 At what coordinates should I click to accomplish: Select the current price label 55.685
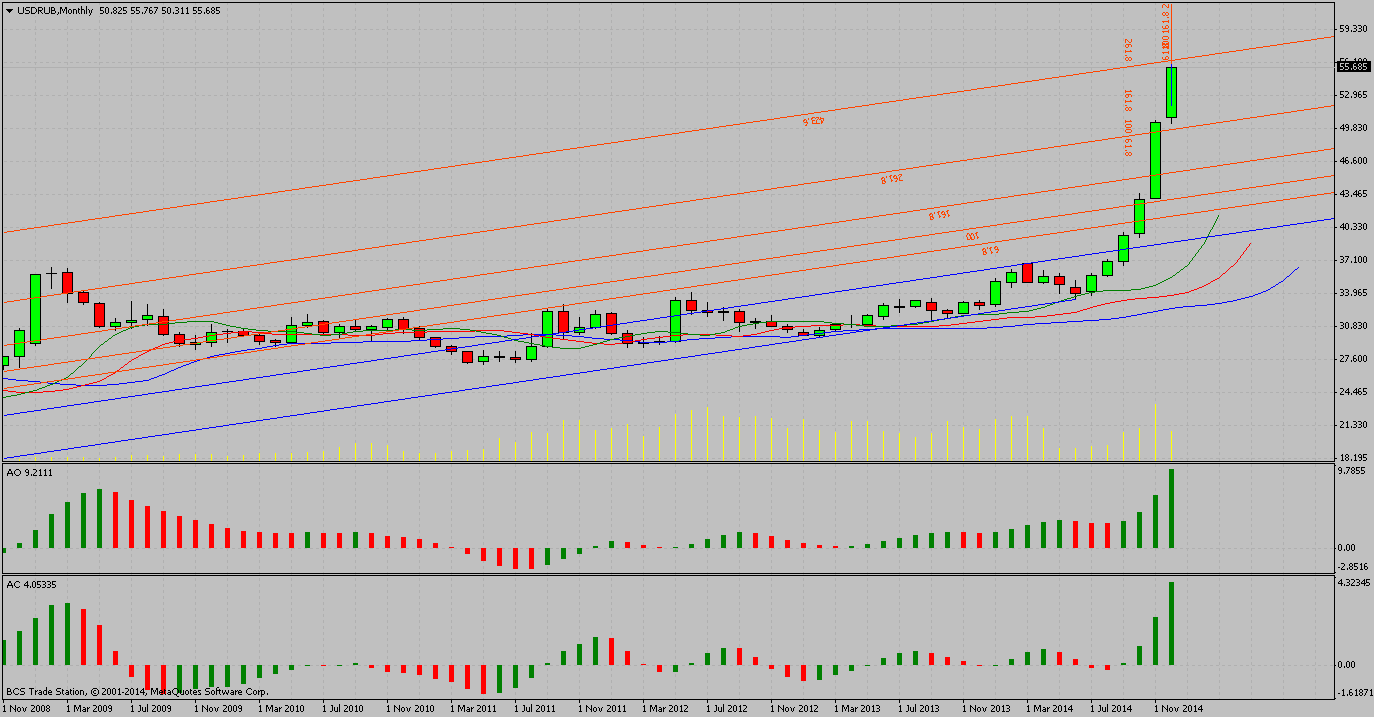tap(1353, 67)
